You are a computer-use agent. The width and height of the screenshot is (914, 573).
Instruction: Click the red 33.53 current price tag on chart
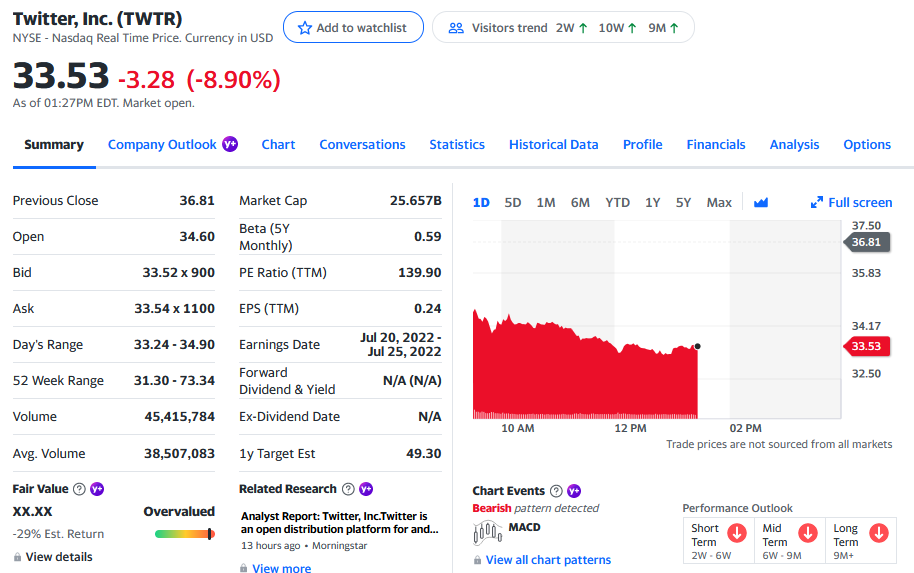[x=867, y=346]
